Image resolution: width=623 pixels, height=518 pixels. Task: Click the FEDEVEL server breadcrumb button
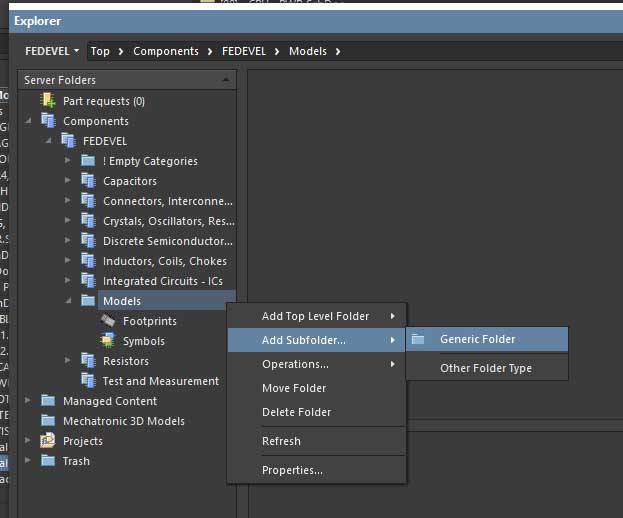50,51
